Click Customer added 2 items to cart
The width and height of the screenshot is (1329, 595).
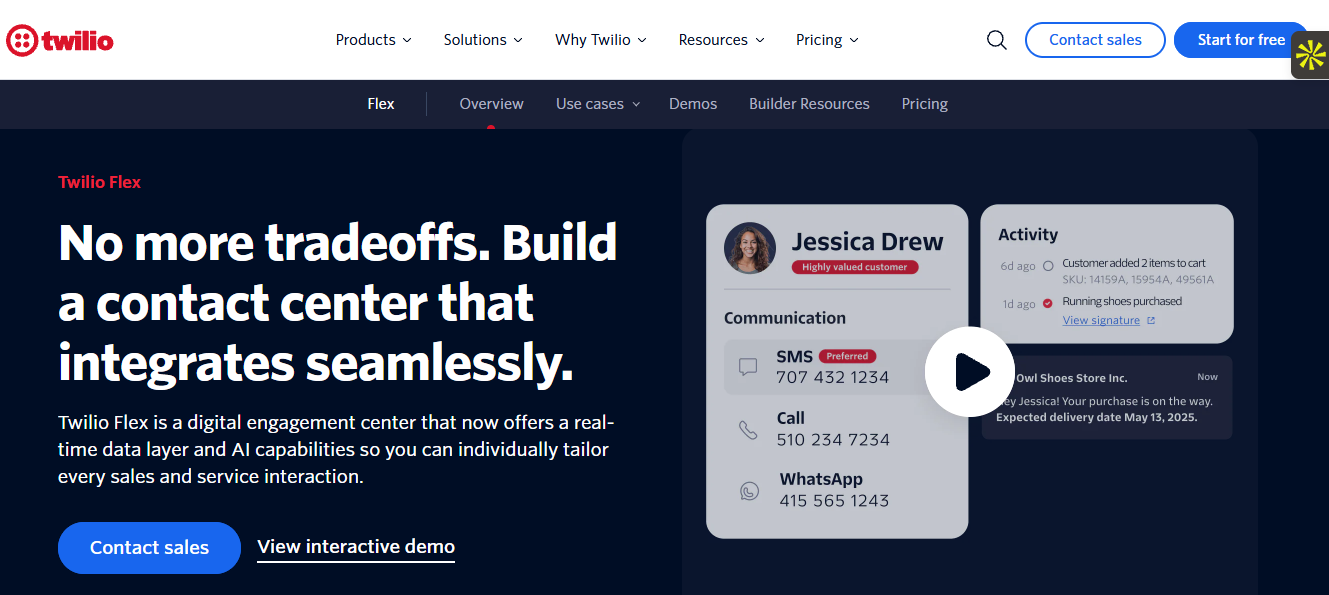1134,264
